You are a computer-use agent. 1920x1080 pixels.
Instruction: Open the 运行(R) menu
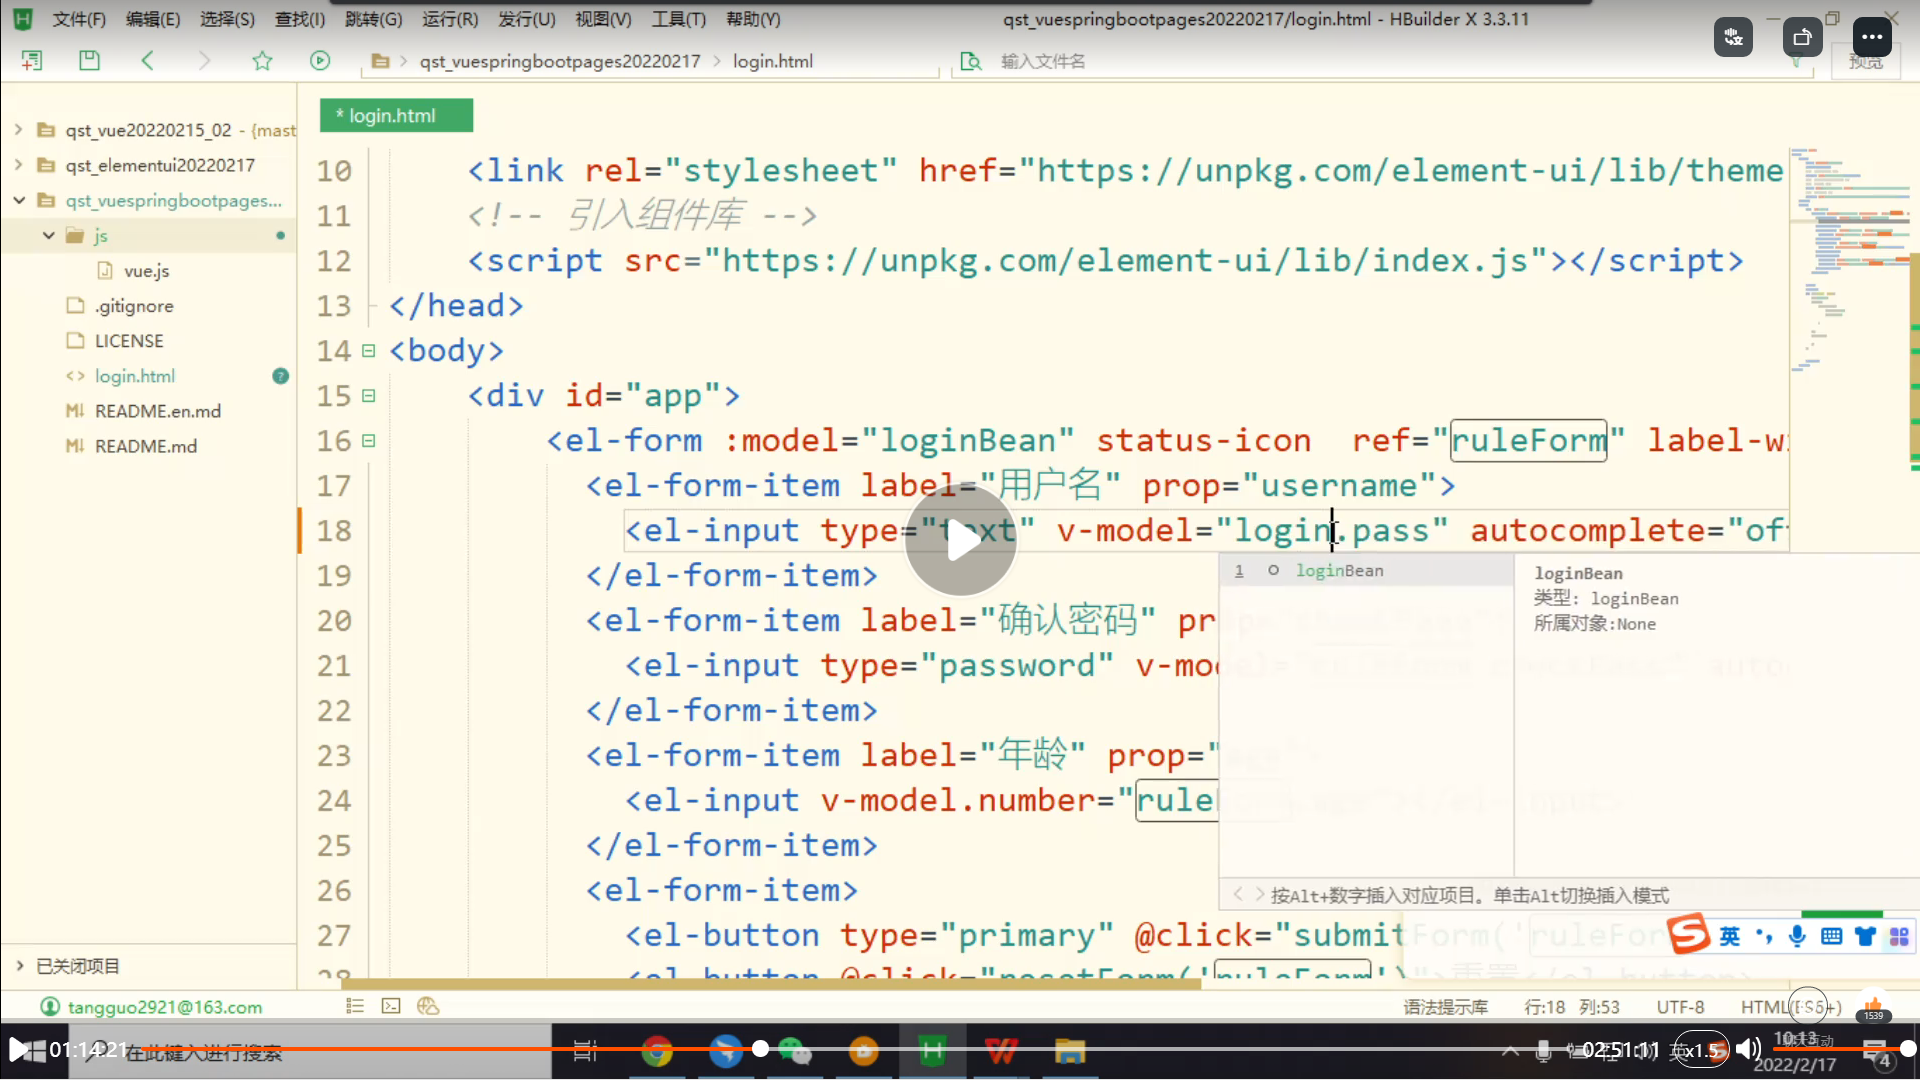(x=450, y=19)
